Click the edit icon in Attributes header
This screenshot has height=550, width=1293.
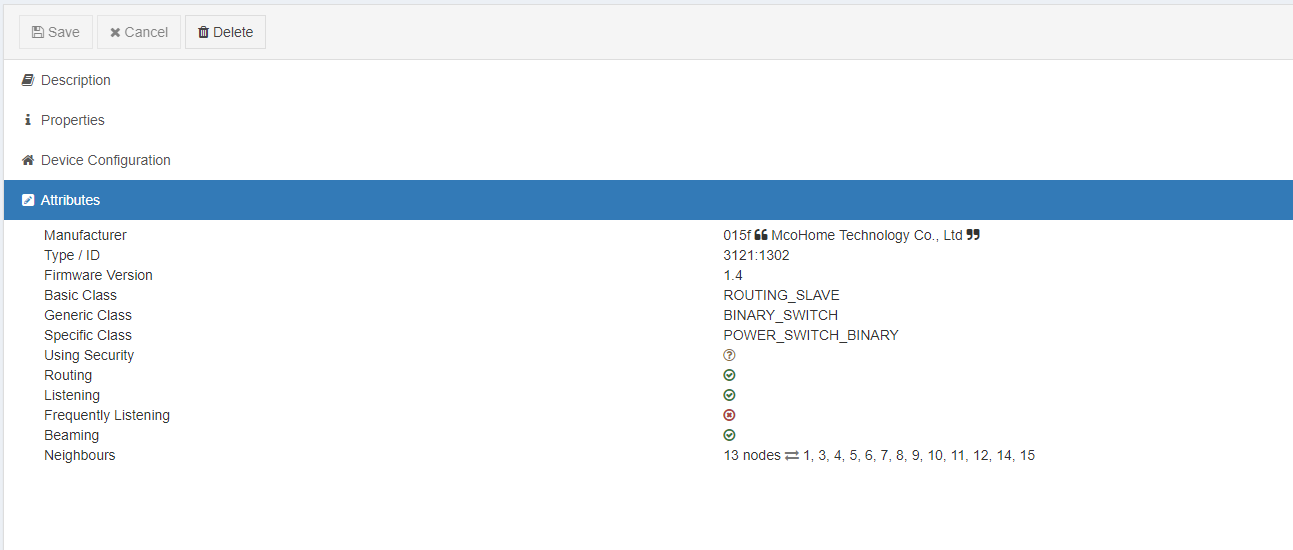coord(28,200)
